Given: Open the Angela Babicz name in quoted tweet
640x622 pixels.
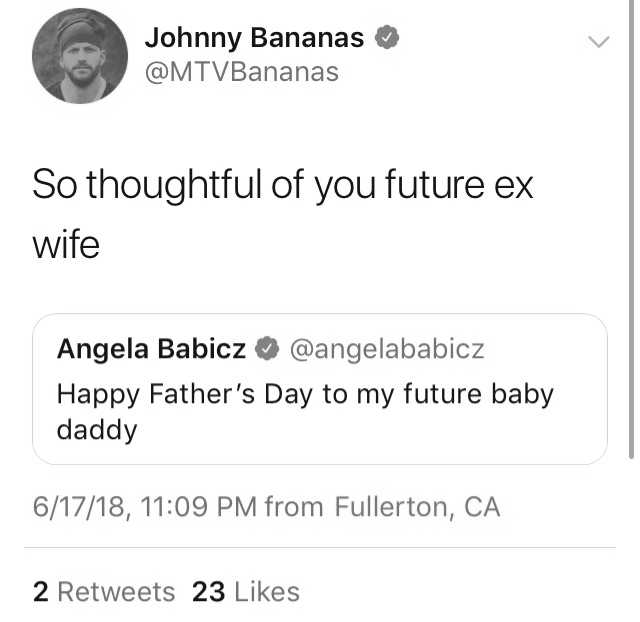Looking at the screenshot, I should point(151,349).
